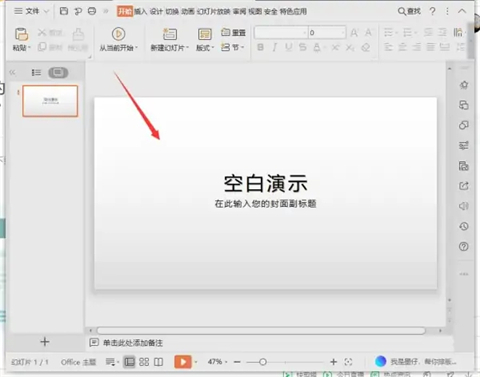This screenshot has width=480, height=377.
Task: Toggle Strikethrough formatting
Action: (303, 47)
